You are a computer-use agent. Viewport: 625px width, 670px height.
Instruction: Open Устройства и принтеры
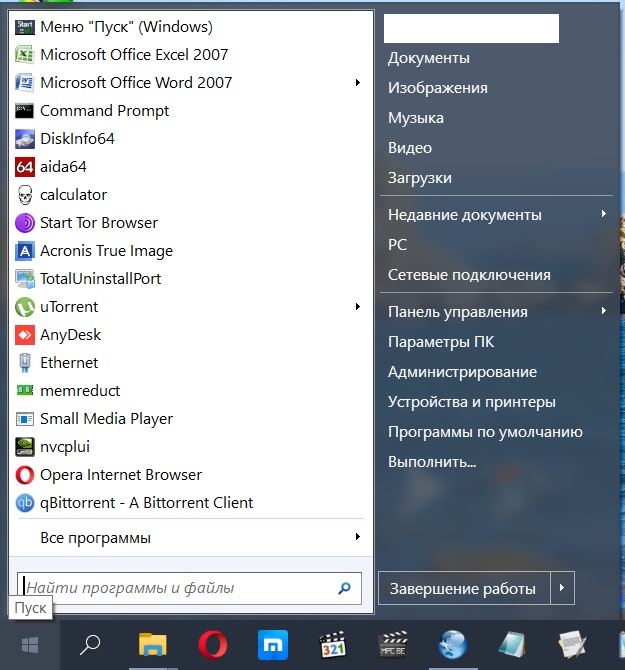coord(472,402)
